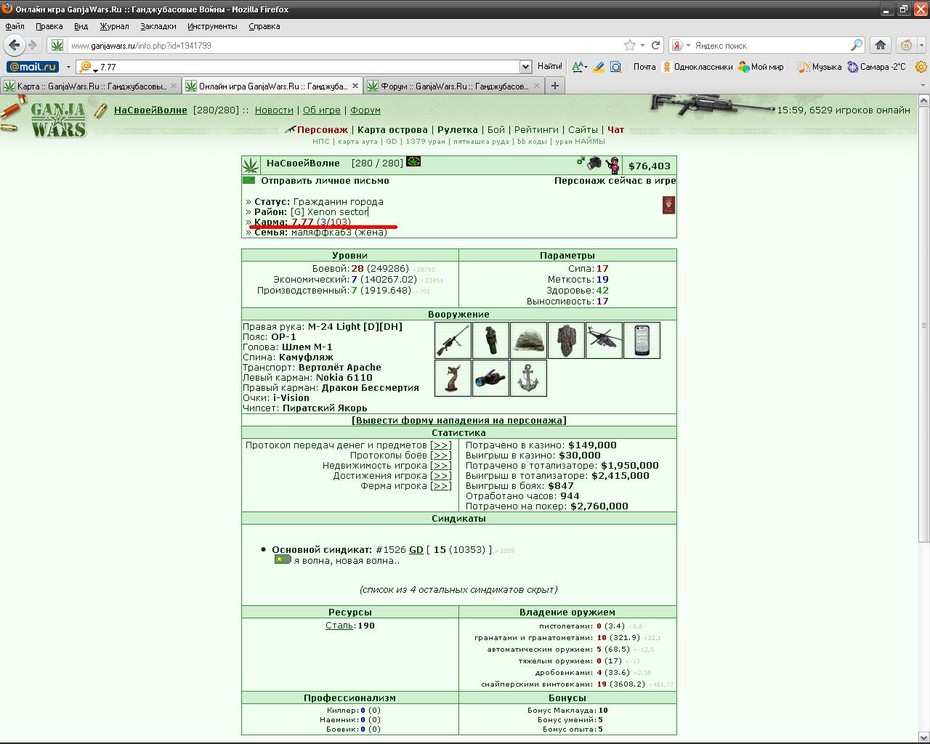Click the character avatar icon near money

pyautogui.click(x=613, y=165)
